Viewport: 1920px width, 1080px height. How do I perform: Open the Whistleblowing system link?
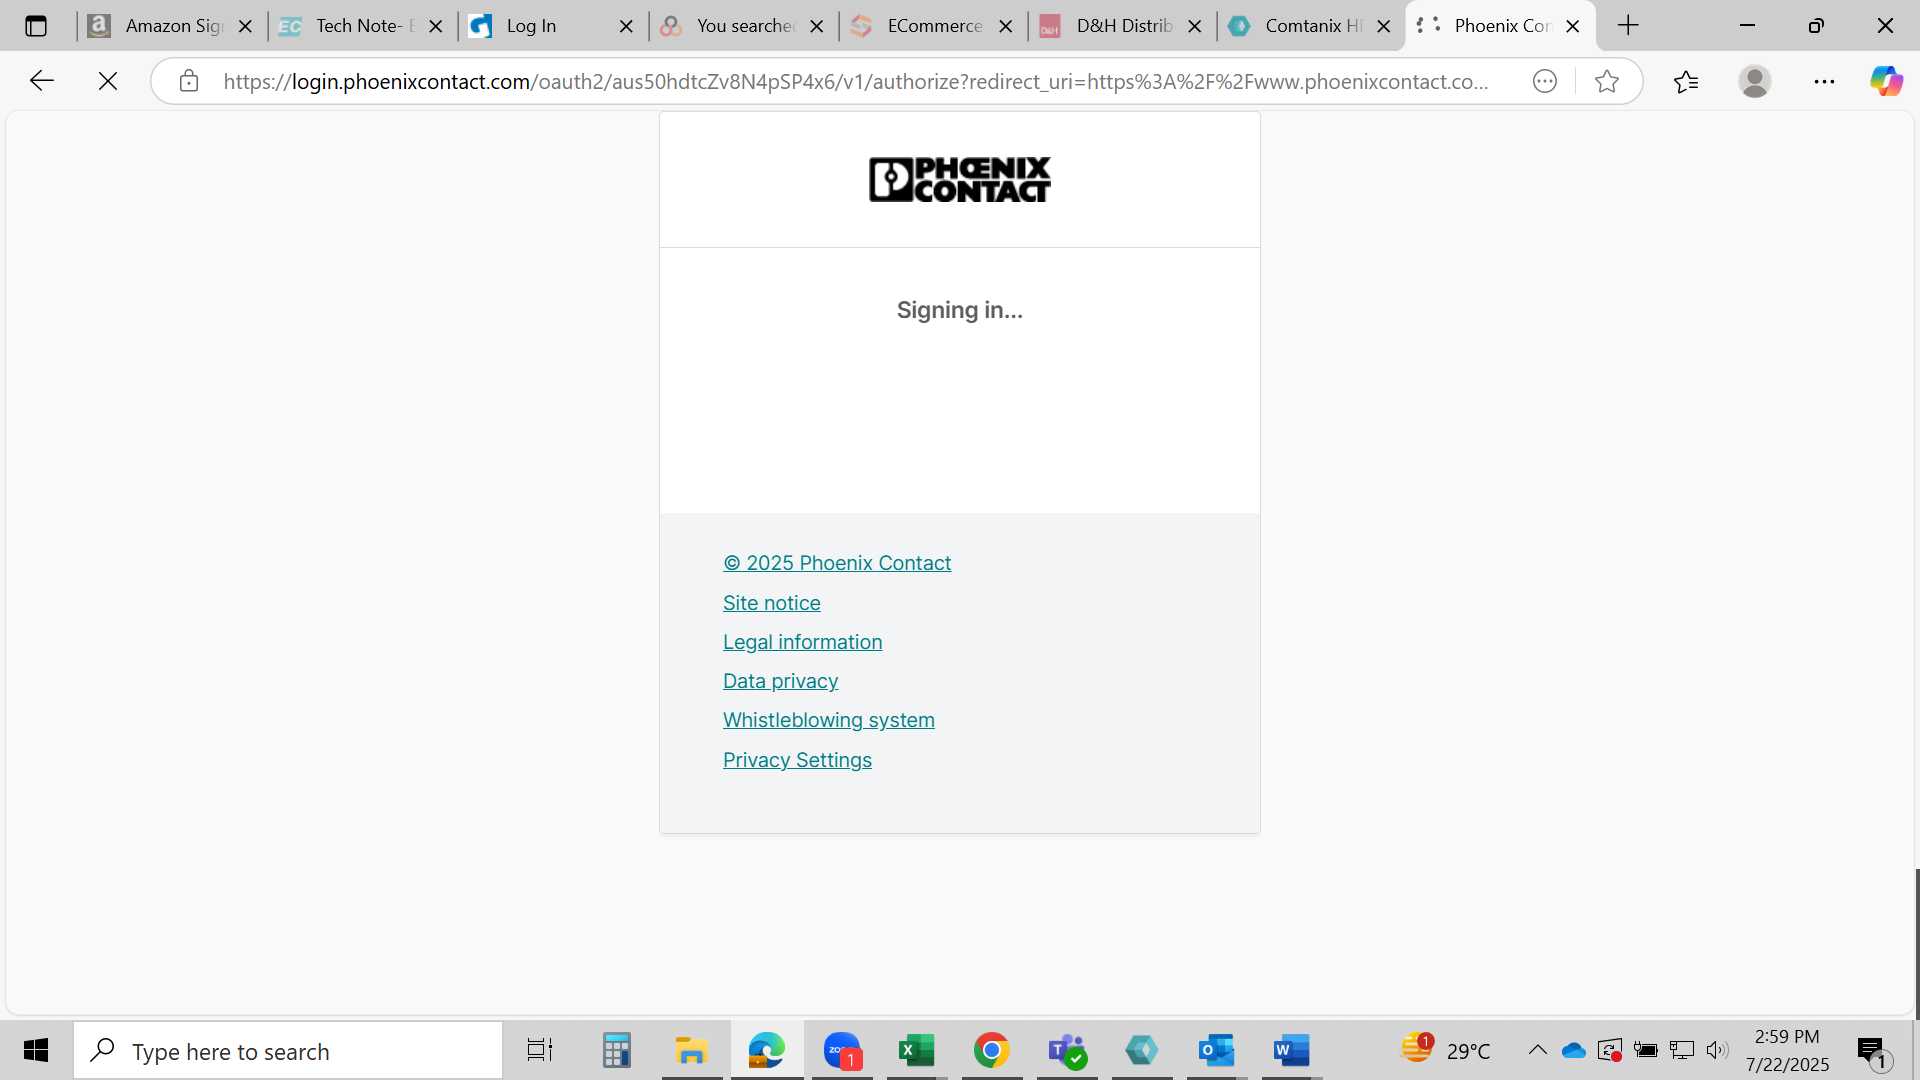pyautogui.click(x=829, y=720)
